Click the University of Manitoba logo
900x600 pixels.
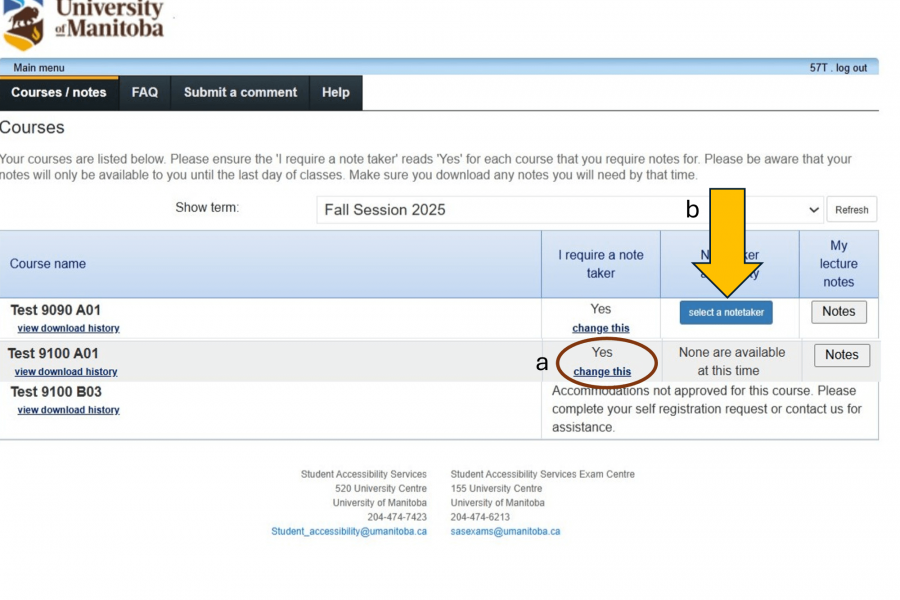(x=85, y=22)
